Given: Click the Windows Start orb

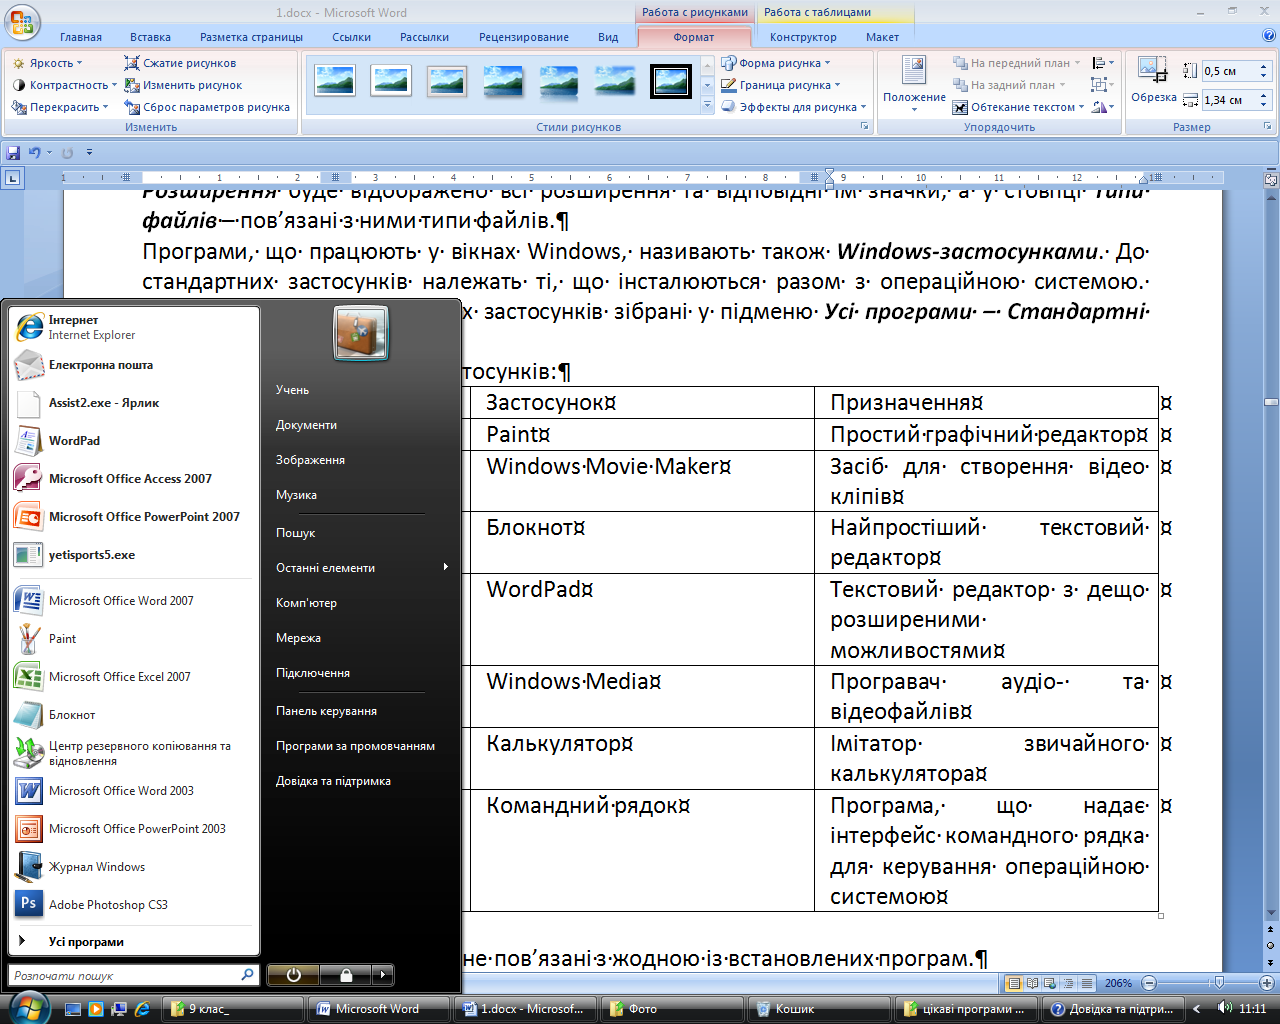Looking at the screenshot, I should click(x=28, y=1008).
